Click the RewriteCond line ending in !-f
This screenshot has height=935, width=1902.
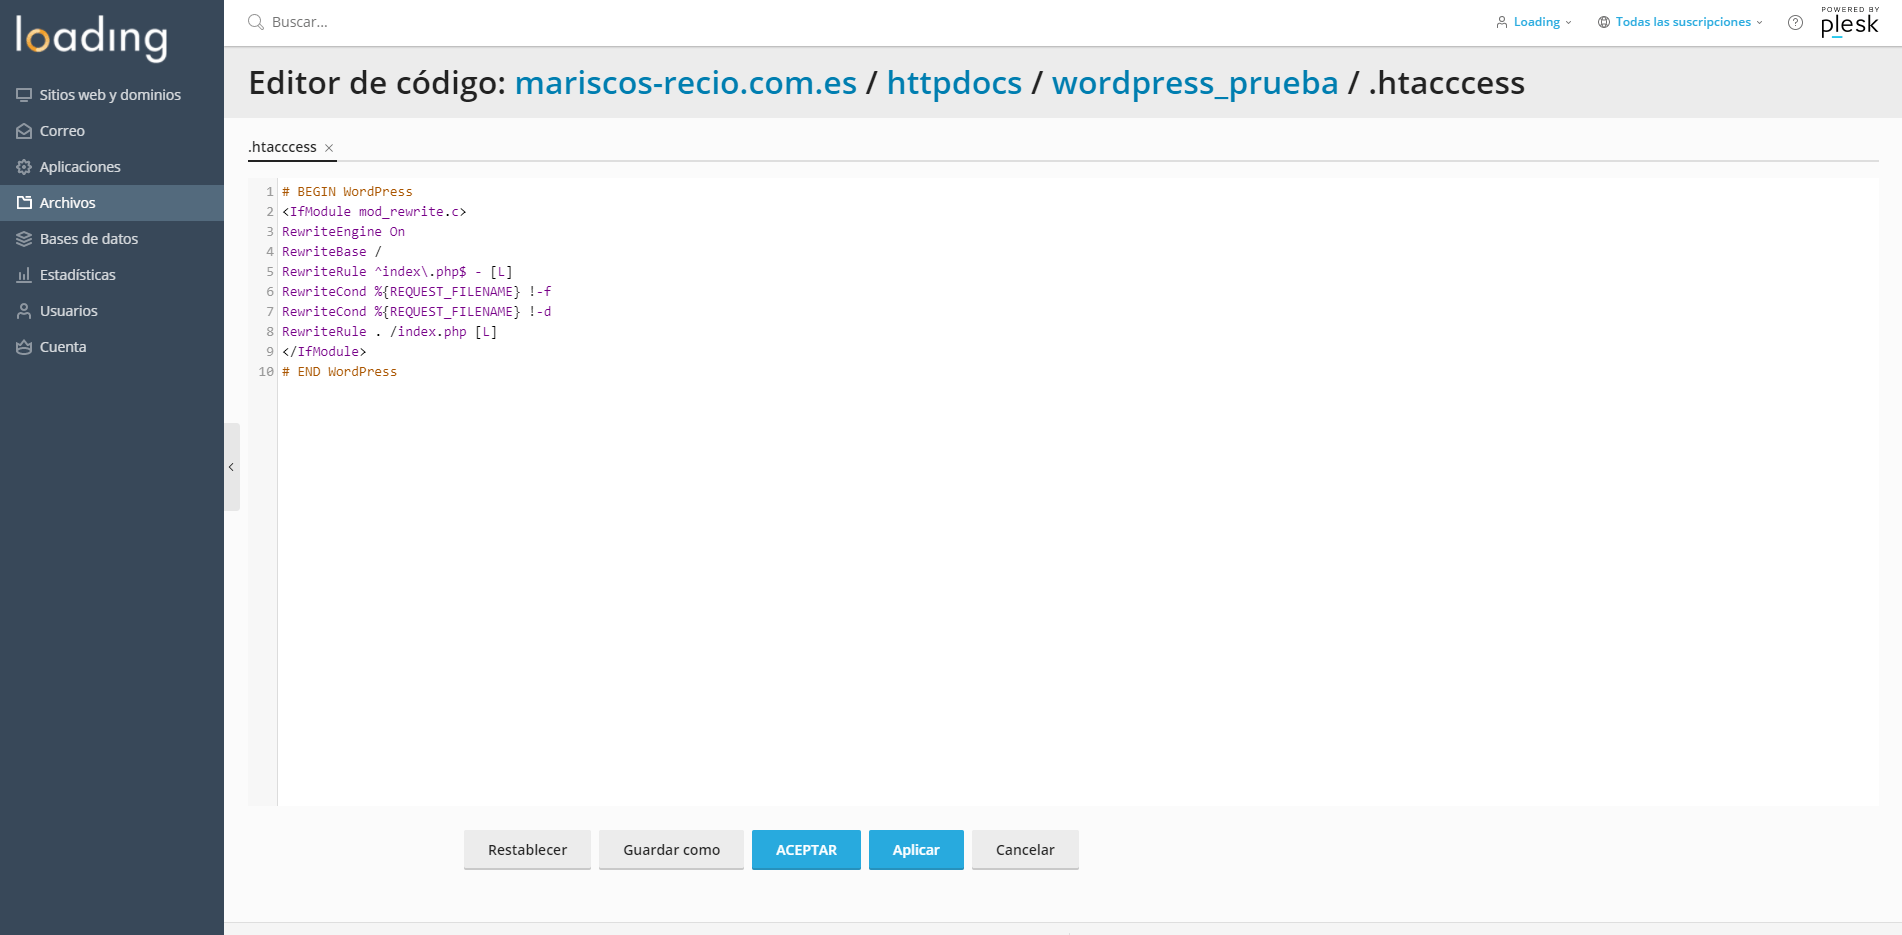[416, 292]
